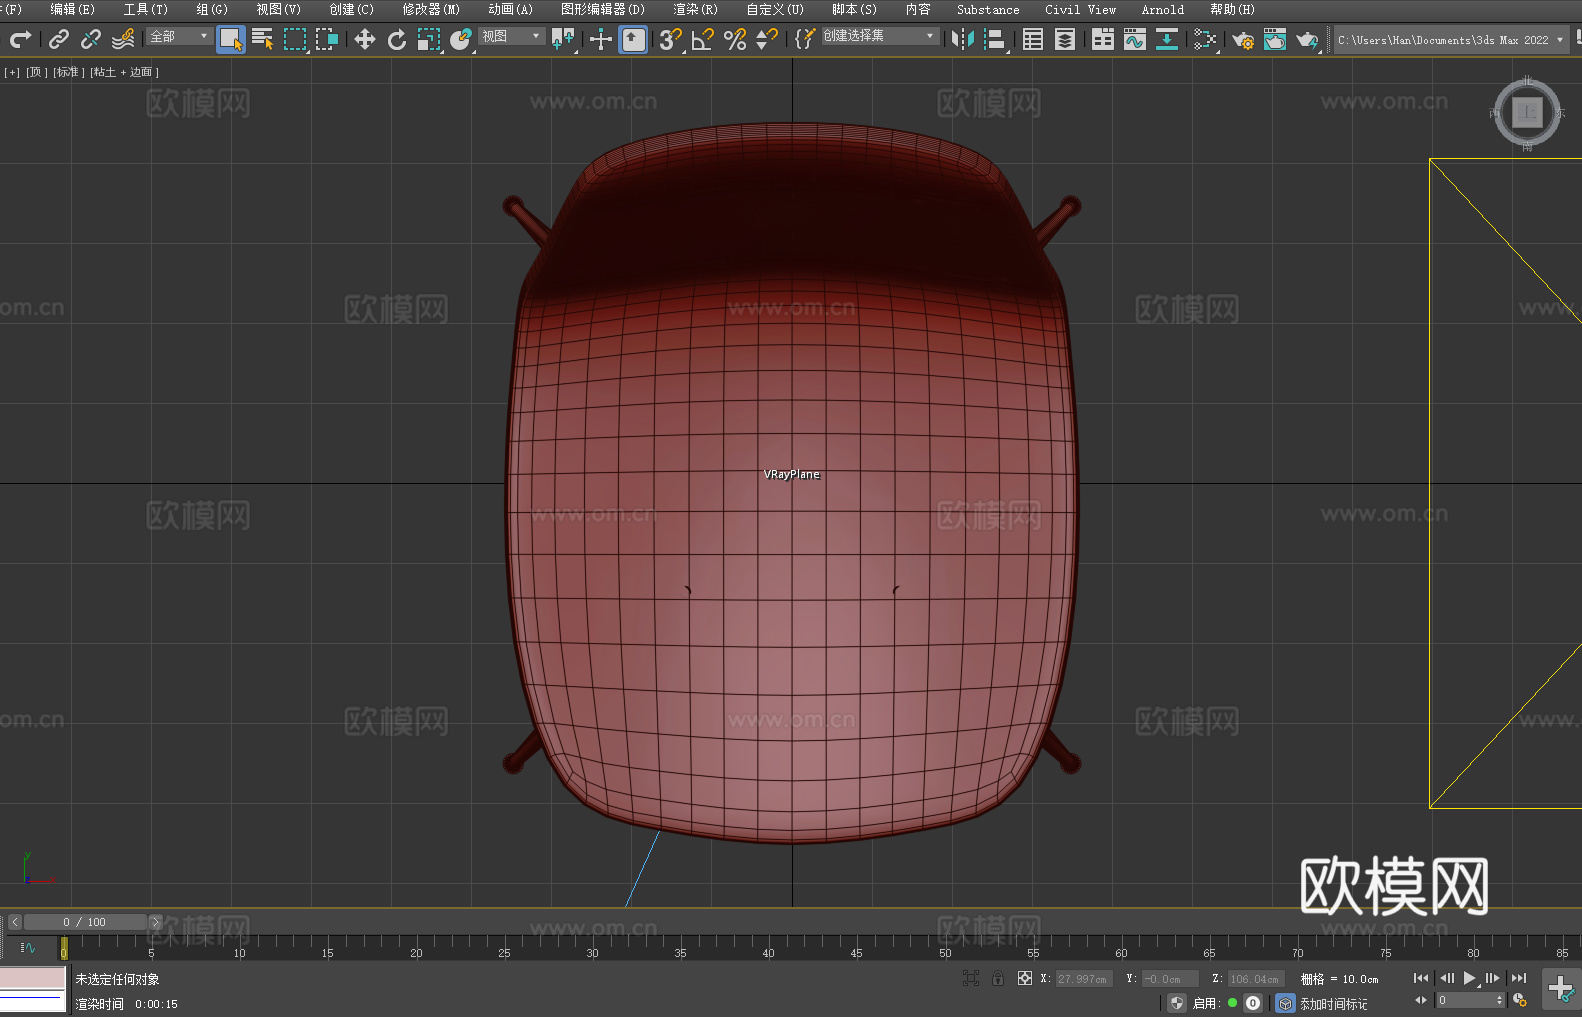Click the Mirror tool icon

click(x=963, y=39)
